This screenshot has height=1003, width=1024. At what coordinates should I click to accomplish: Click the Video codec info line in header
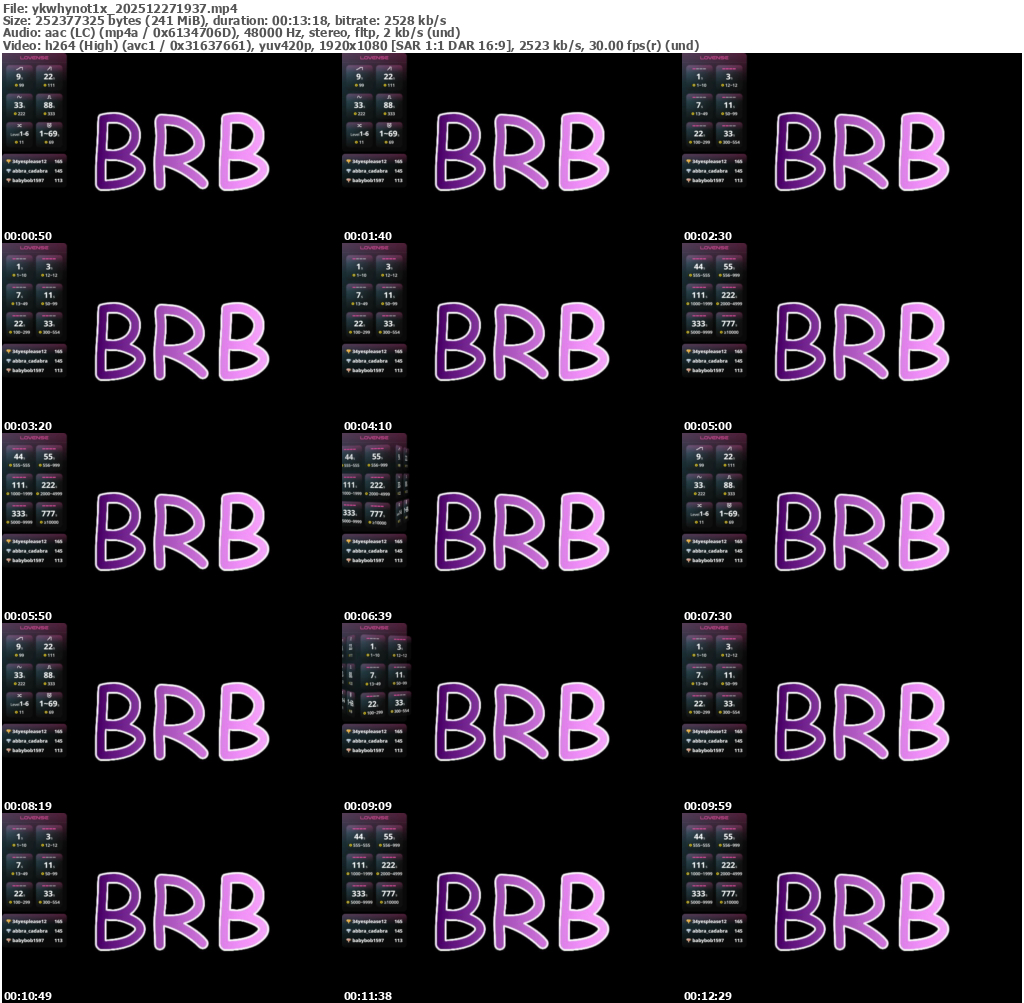(x=350, y=45)
